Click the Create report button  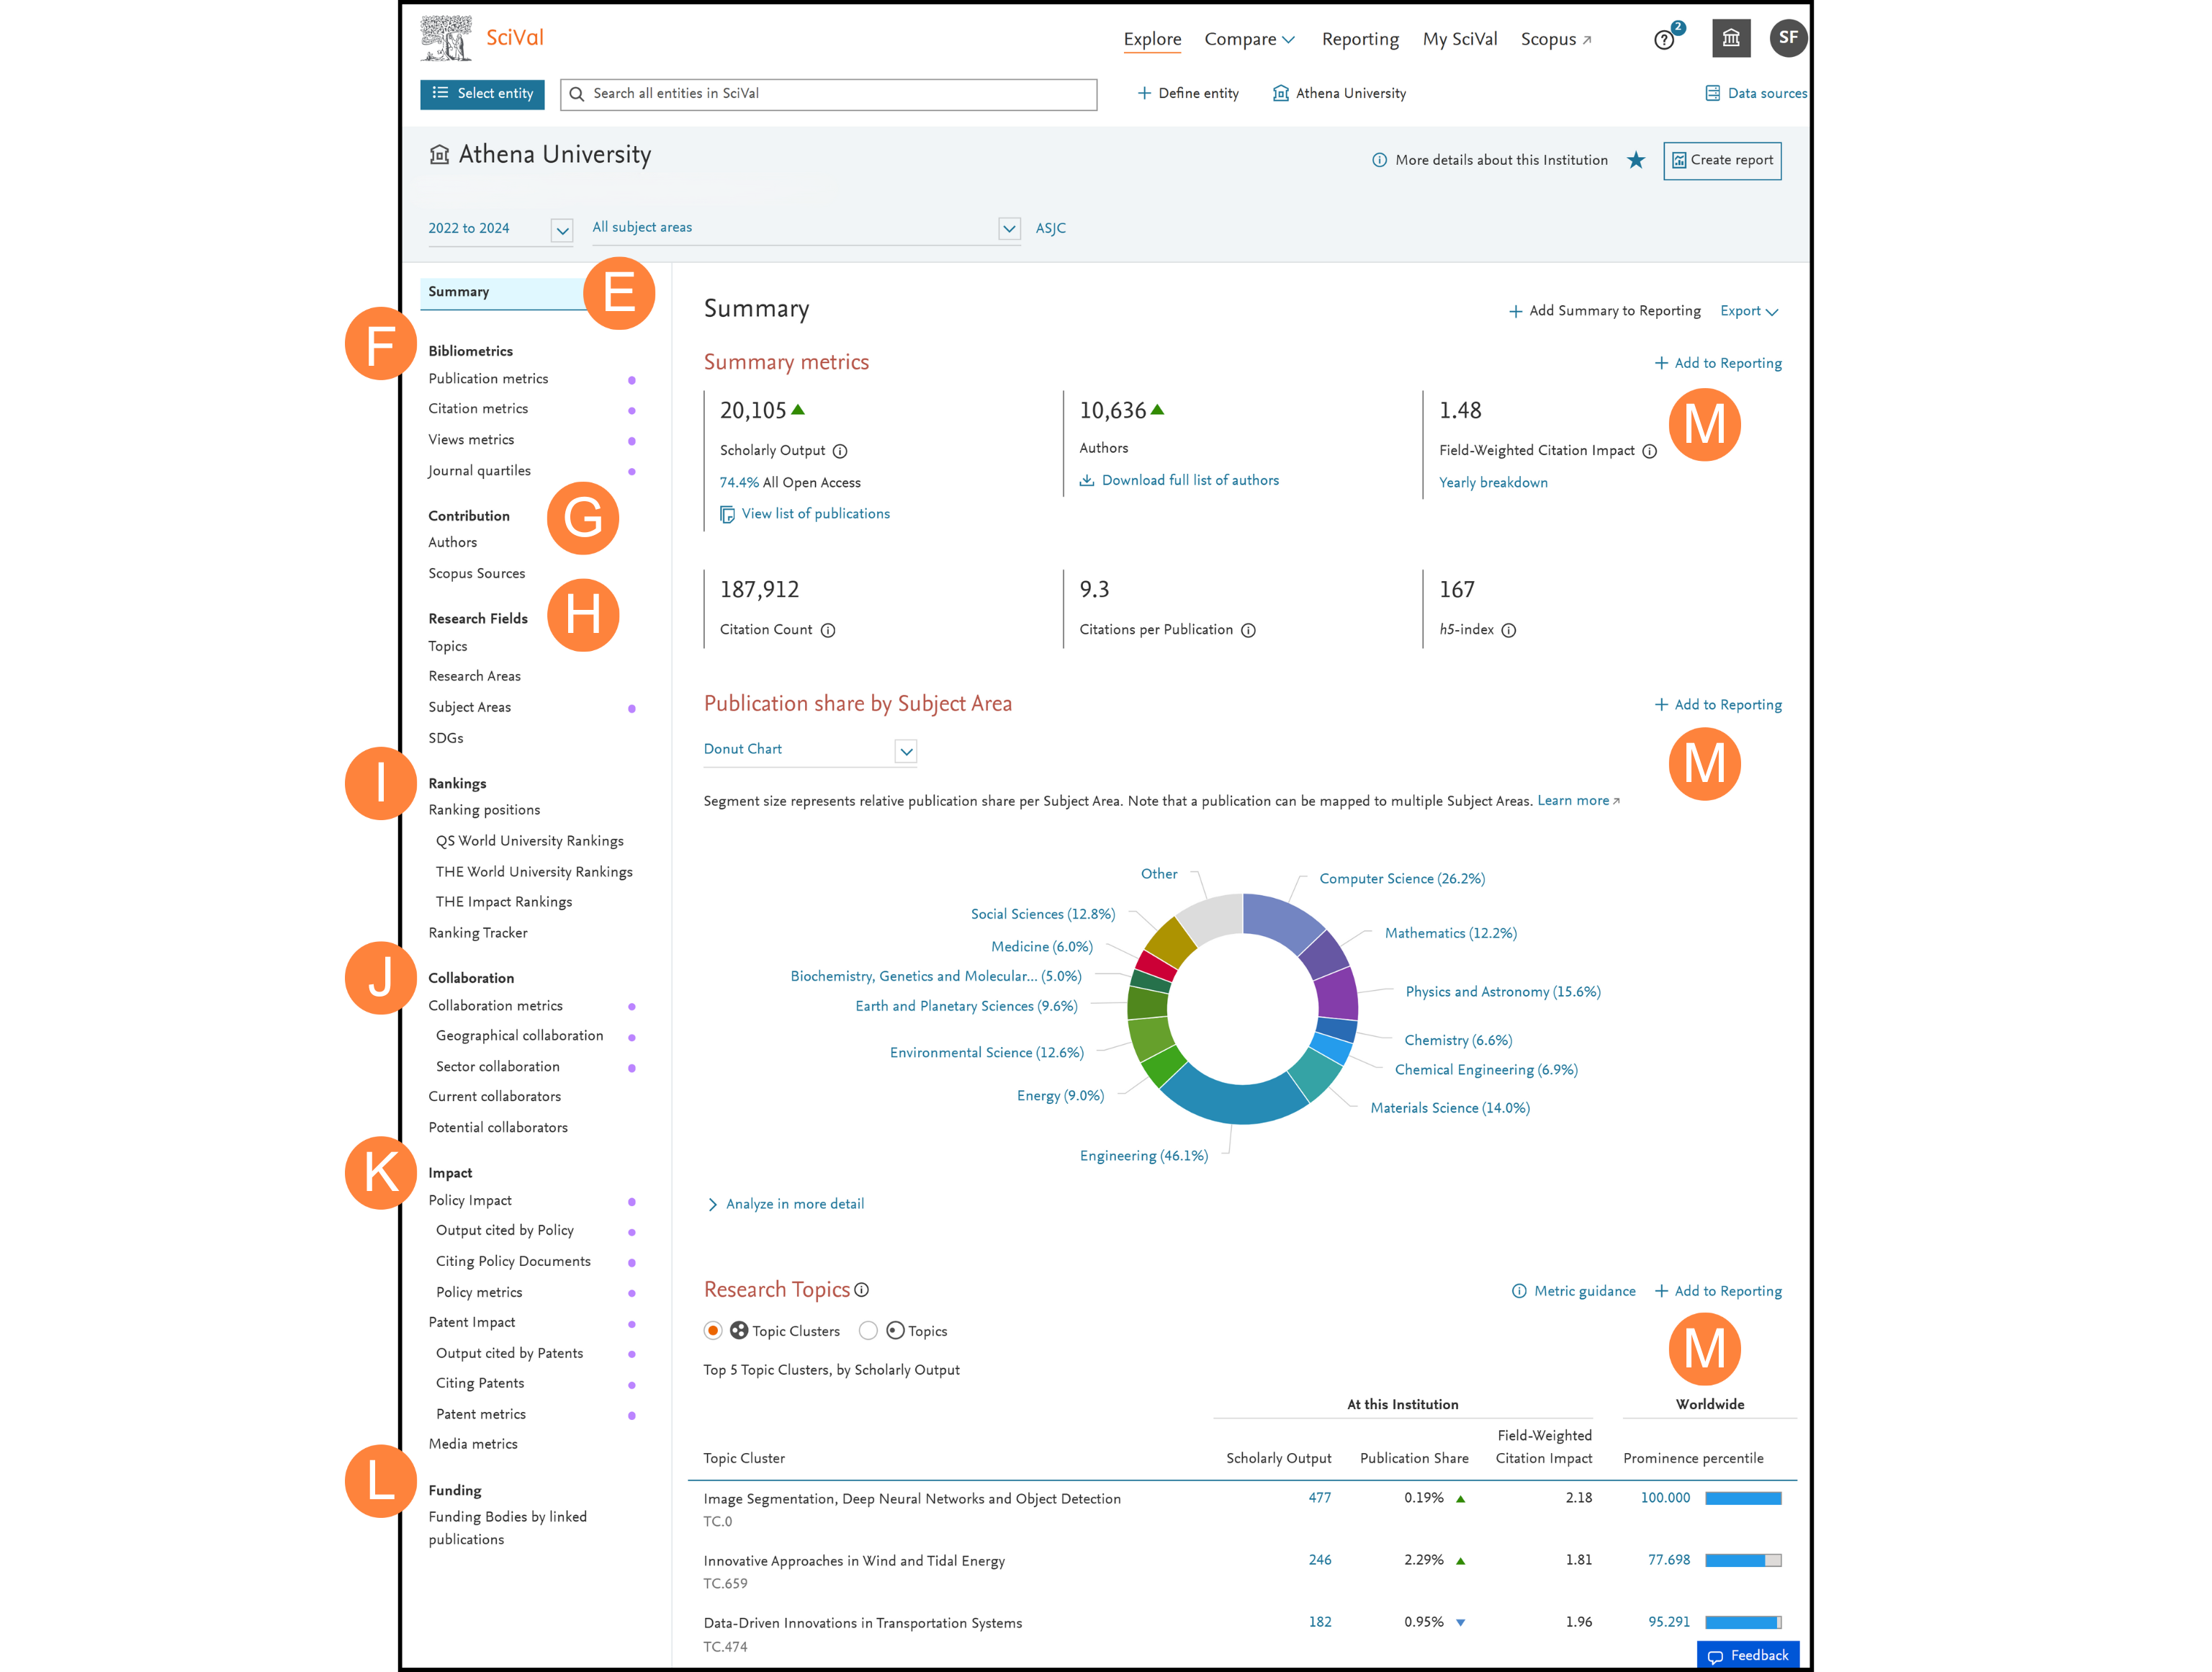click(1722, 160)
